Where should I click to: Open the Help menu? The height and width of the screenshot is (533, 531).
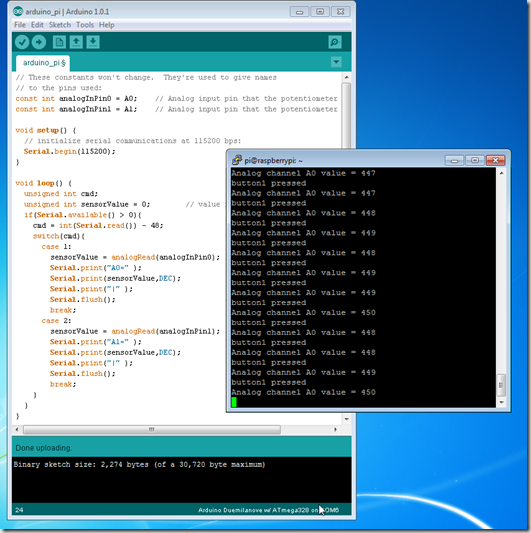[106, 25]
